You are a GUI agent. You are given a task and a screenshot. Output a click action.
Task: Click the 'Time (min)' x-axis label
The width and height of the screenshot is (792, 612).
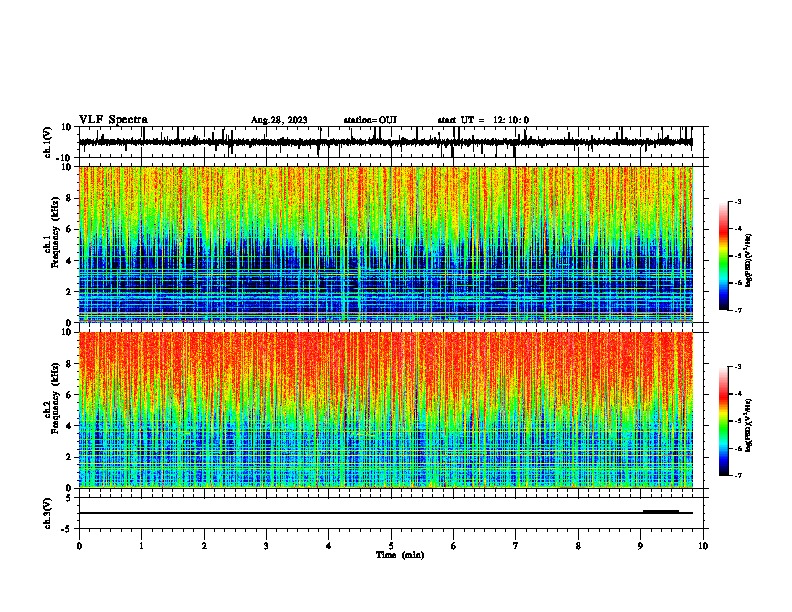(x=400, y=555)
